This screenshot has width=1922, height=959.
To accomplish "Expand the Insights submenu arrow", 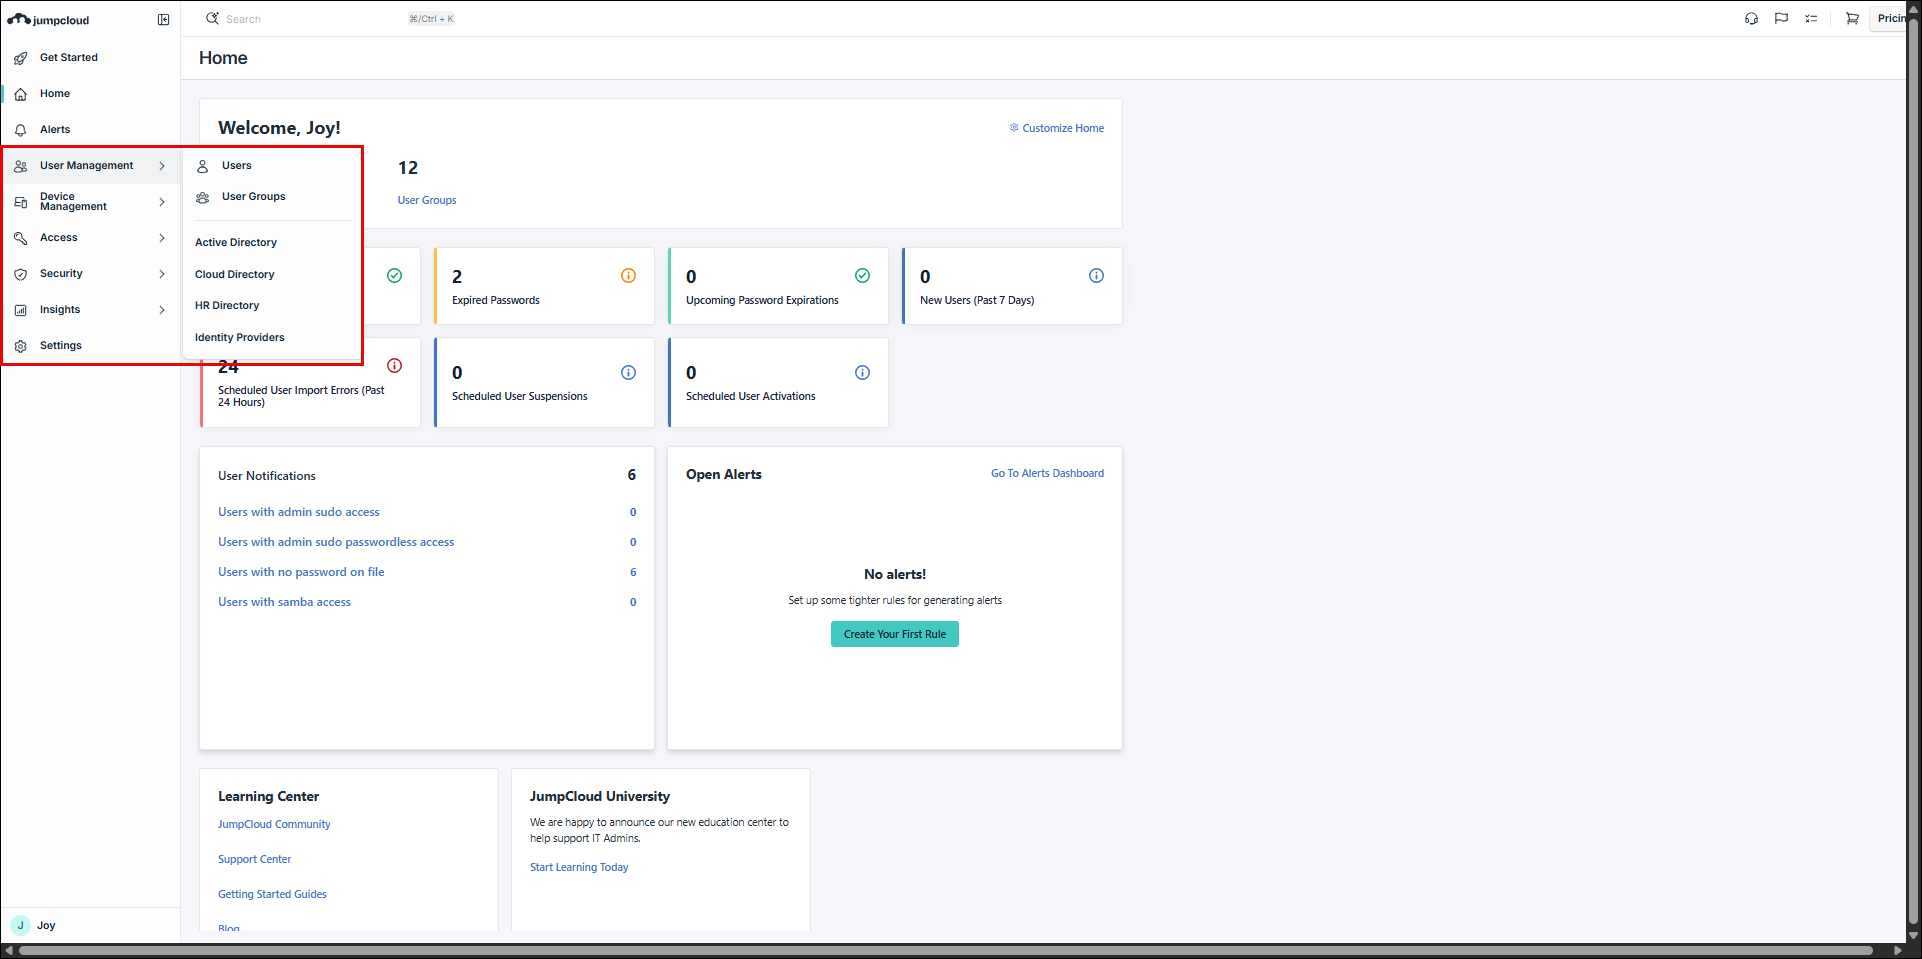I will tap(162, 310).
